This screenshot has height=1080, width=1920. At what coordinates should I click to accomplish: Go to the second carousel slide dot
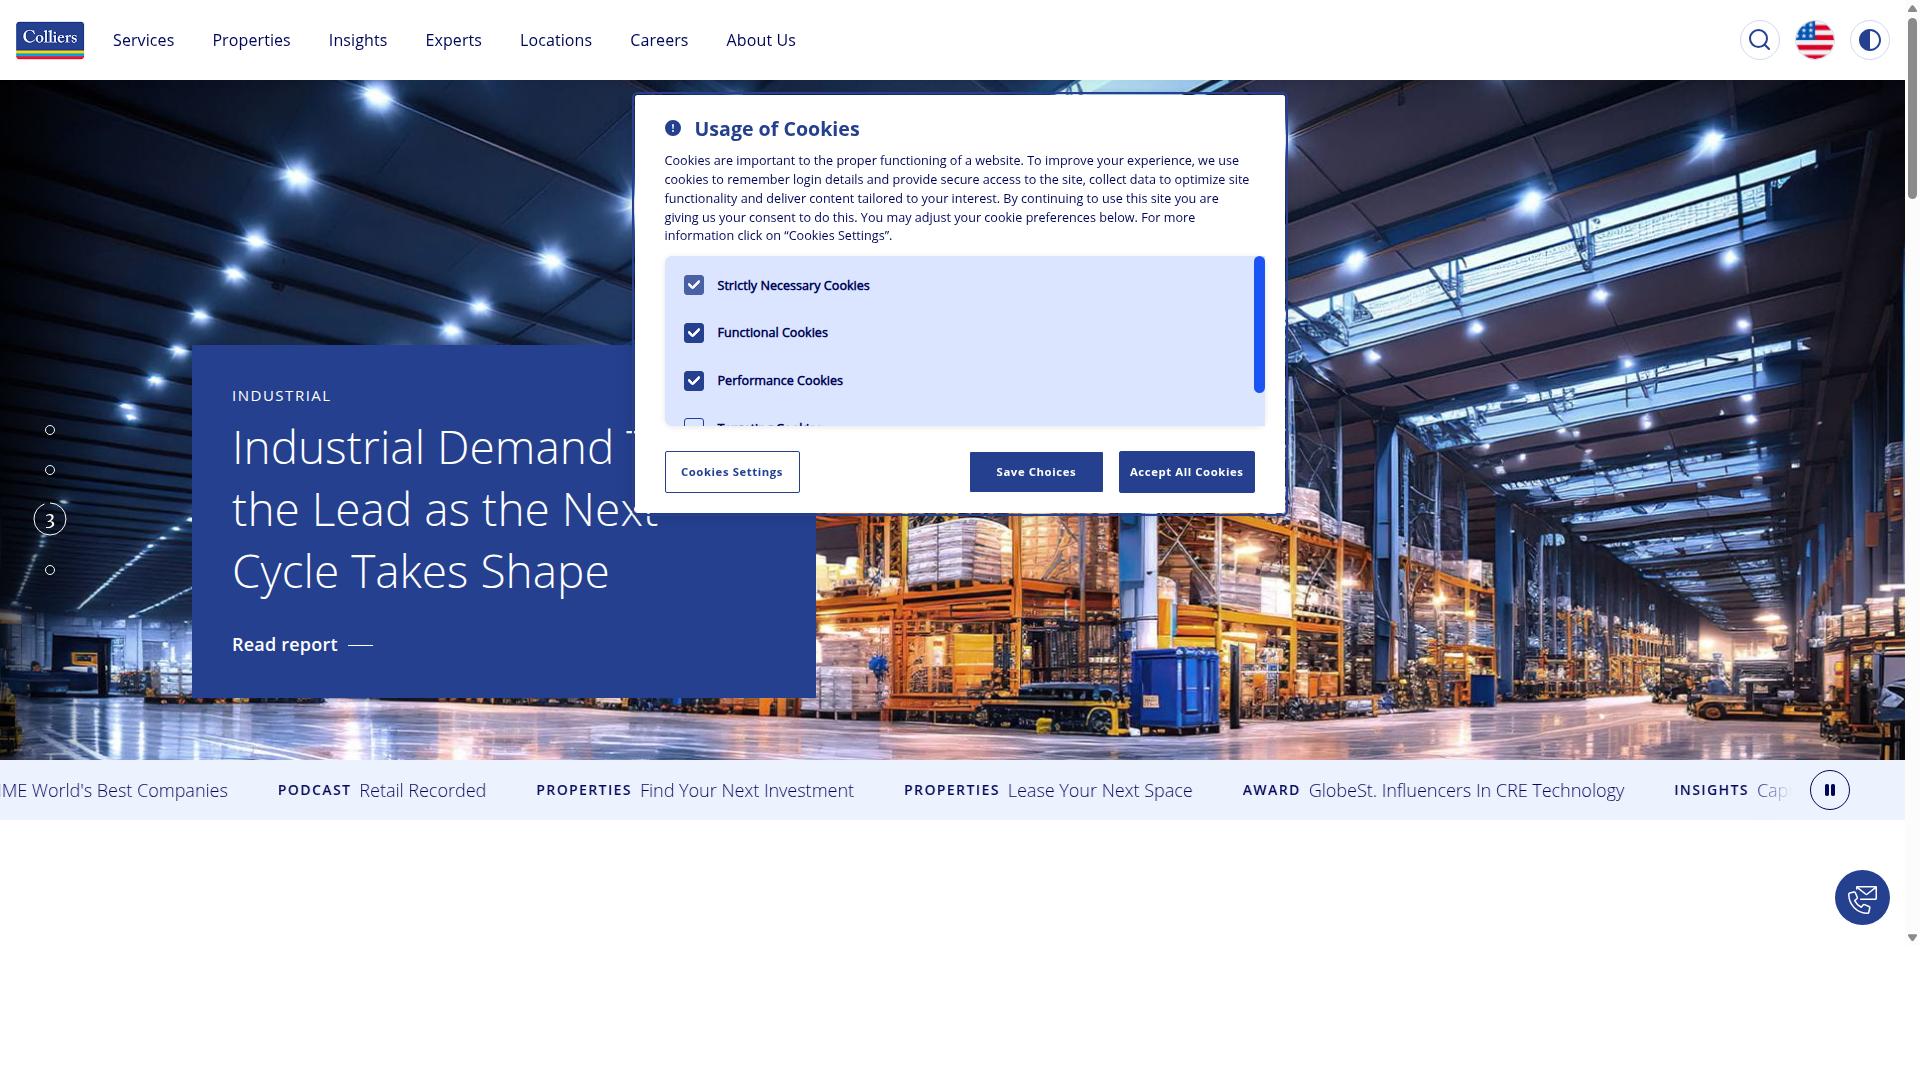pyautogui.click(x=50, y=470)
